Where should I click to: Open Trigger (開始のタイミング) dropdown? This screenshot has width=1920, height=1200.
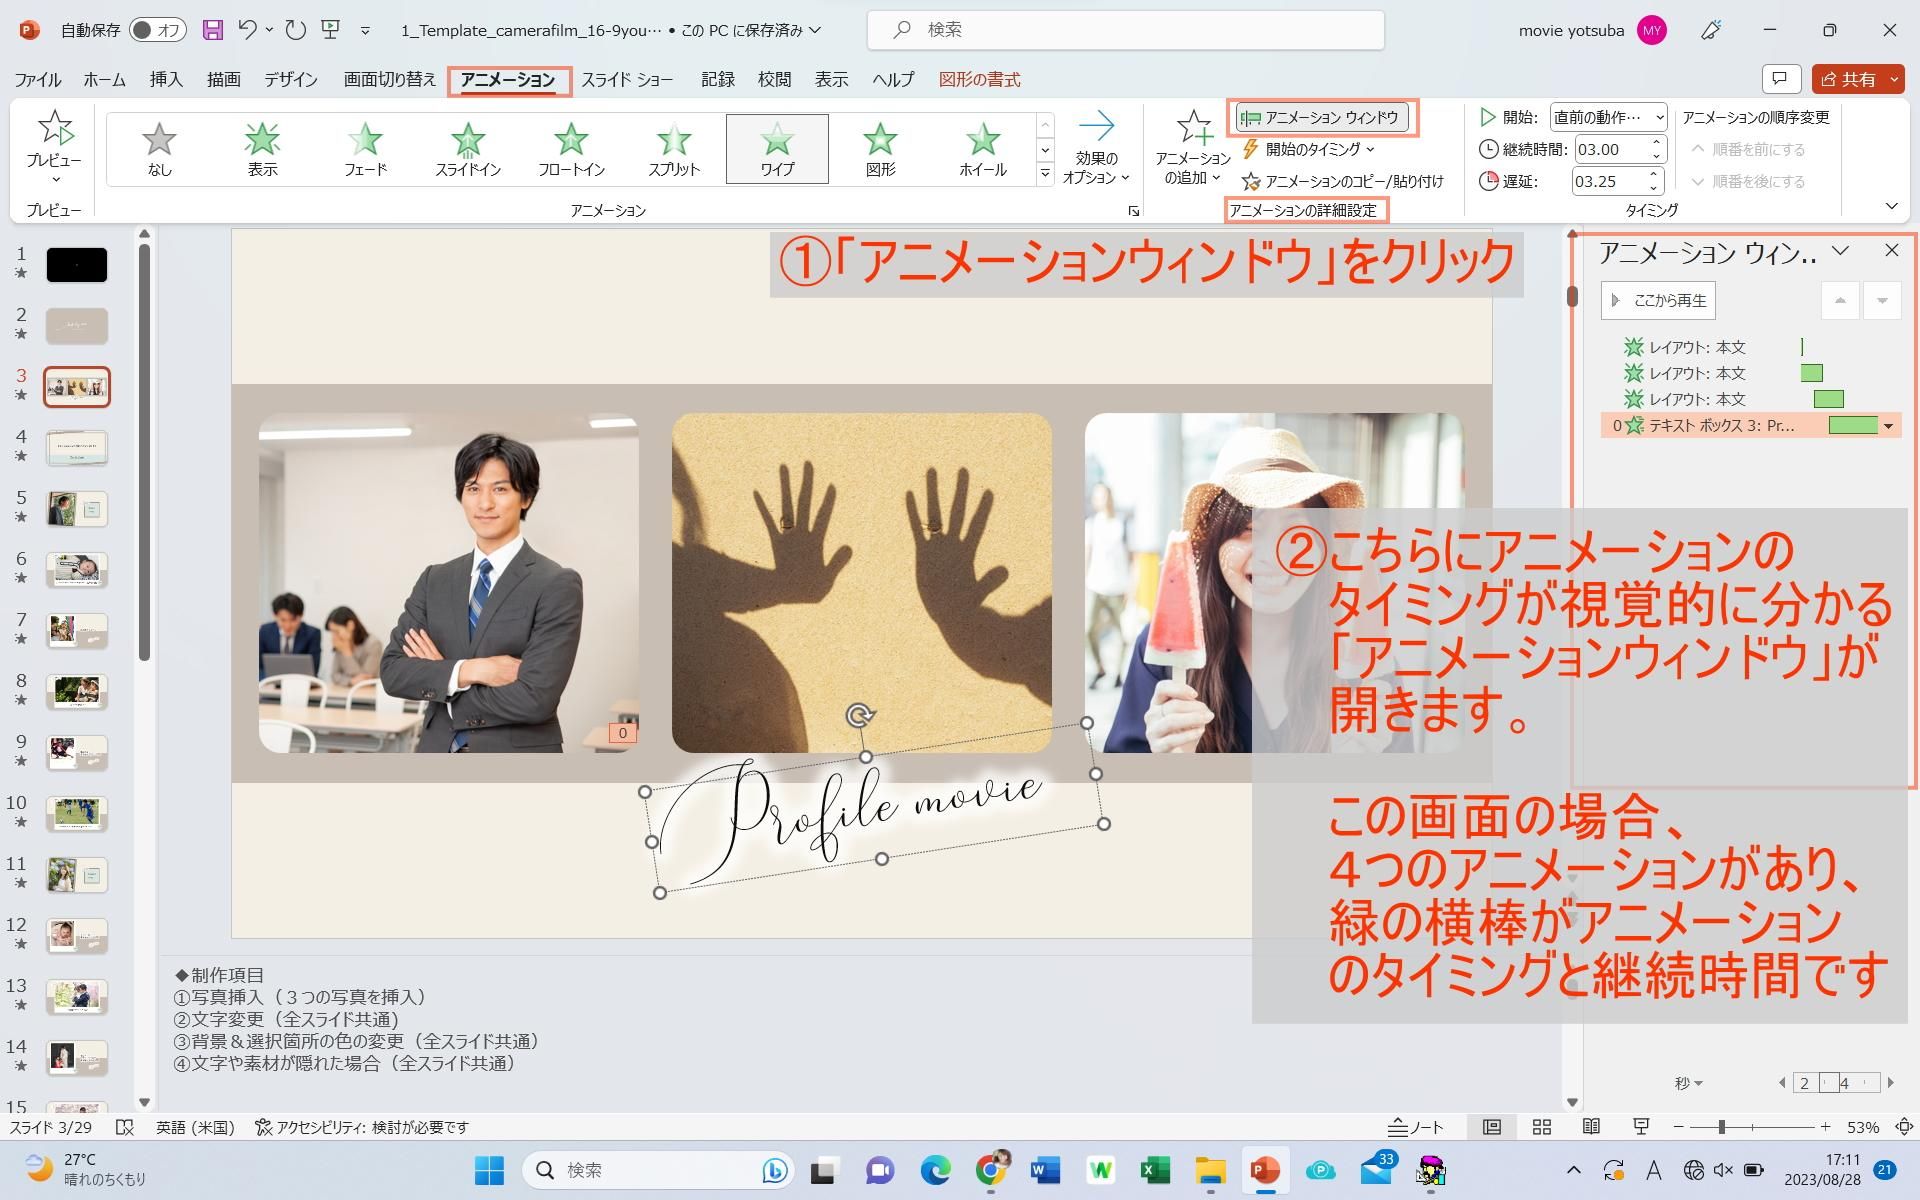tap(1309, 149)
